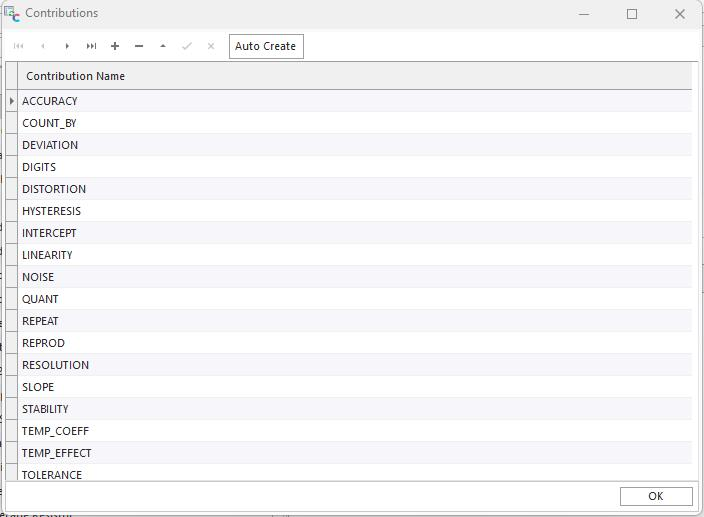Click the post edit checkmark icon
This screenshot has height=517, width=704.
click(187, 46)
